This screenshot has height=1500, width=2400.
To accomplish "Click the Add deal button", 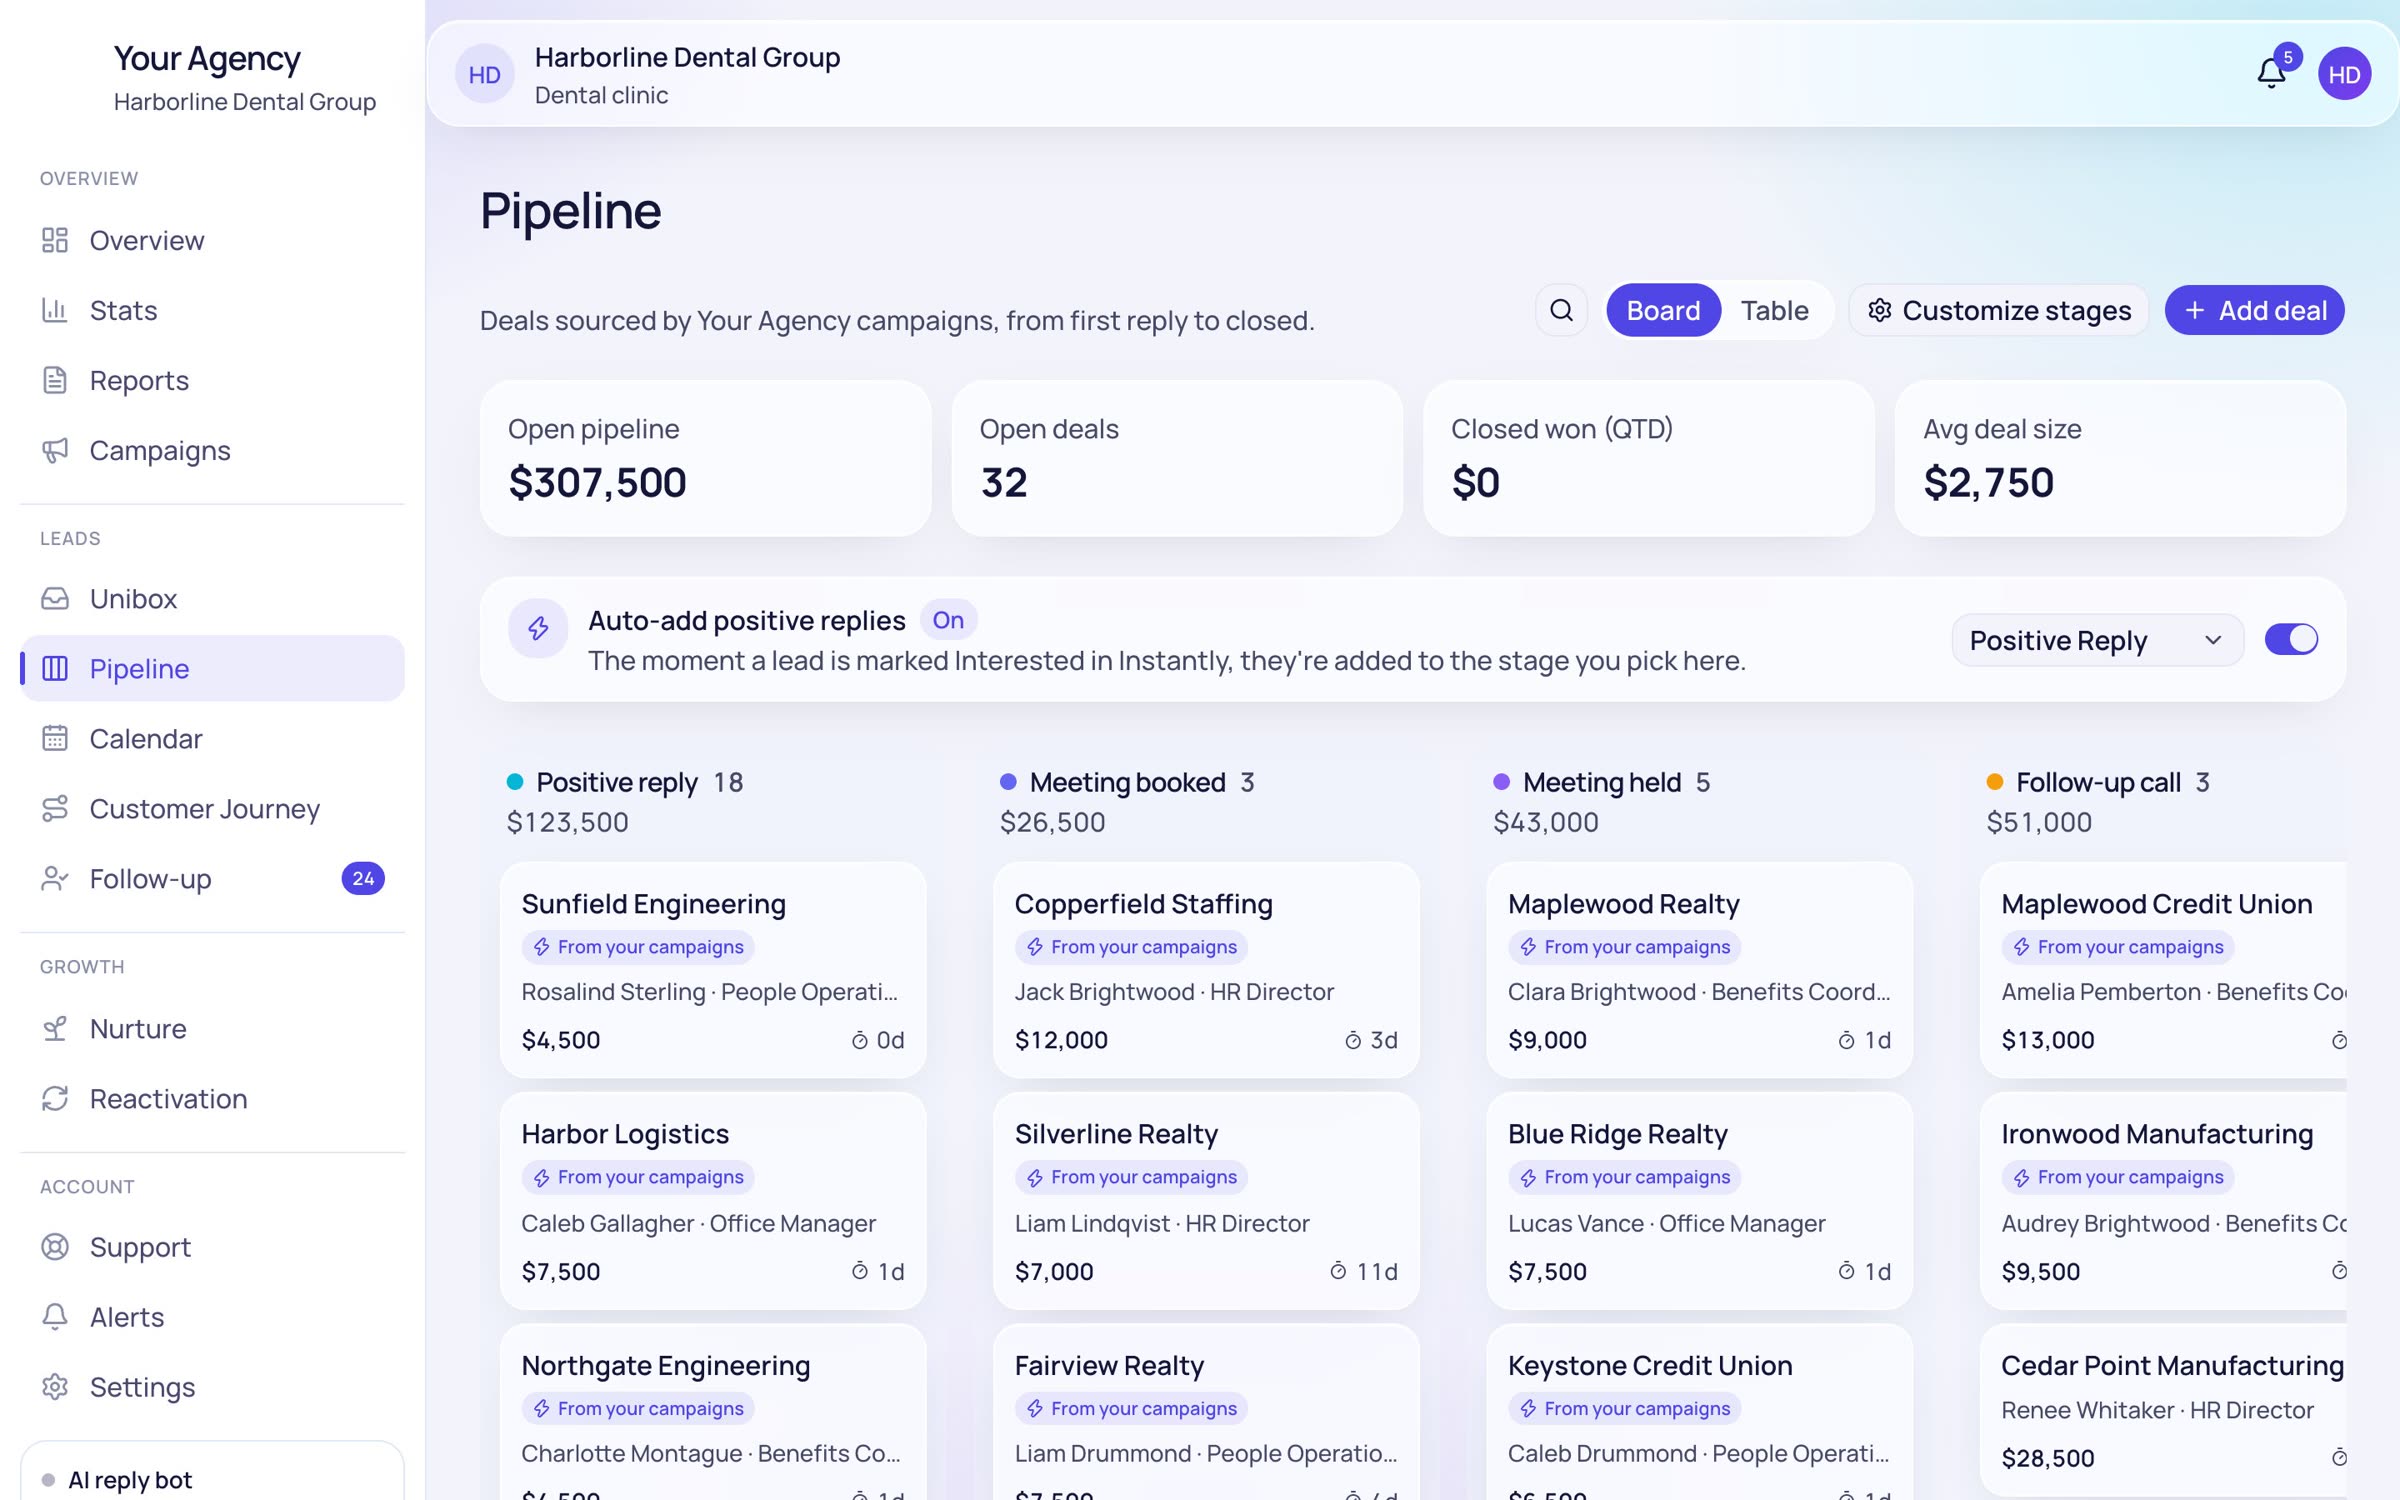I will pyautogui.click(x=2254, y=310).
